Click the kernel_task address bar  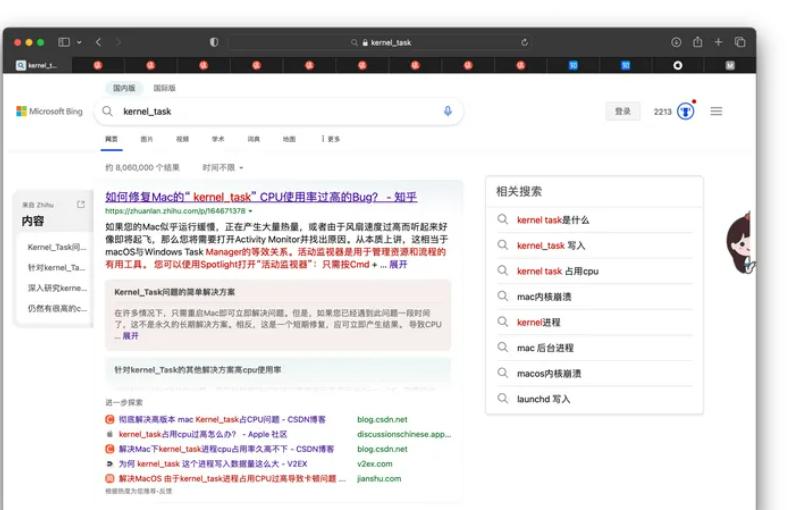380,43
